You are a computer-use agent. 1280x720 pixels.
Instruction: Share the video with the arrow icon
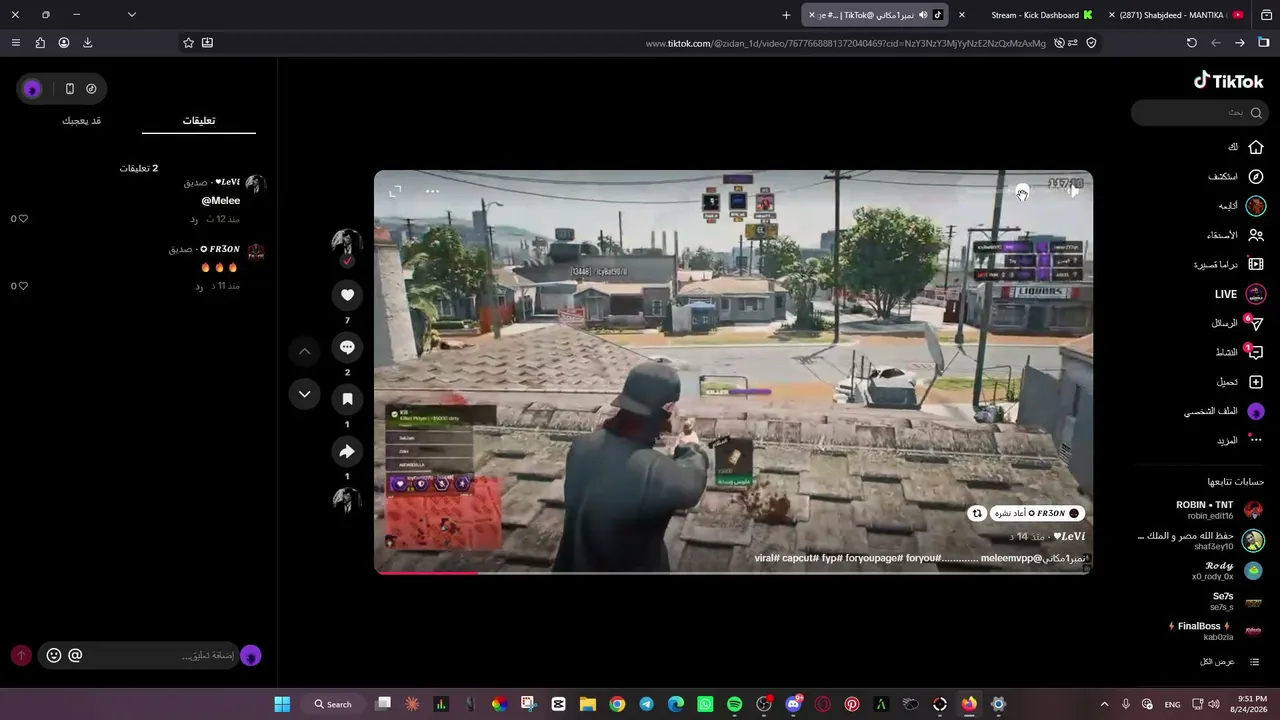tap(347, 451)
